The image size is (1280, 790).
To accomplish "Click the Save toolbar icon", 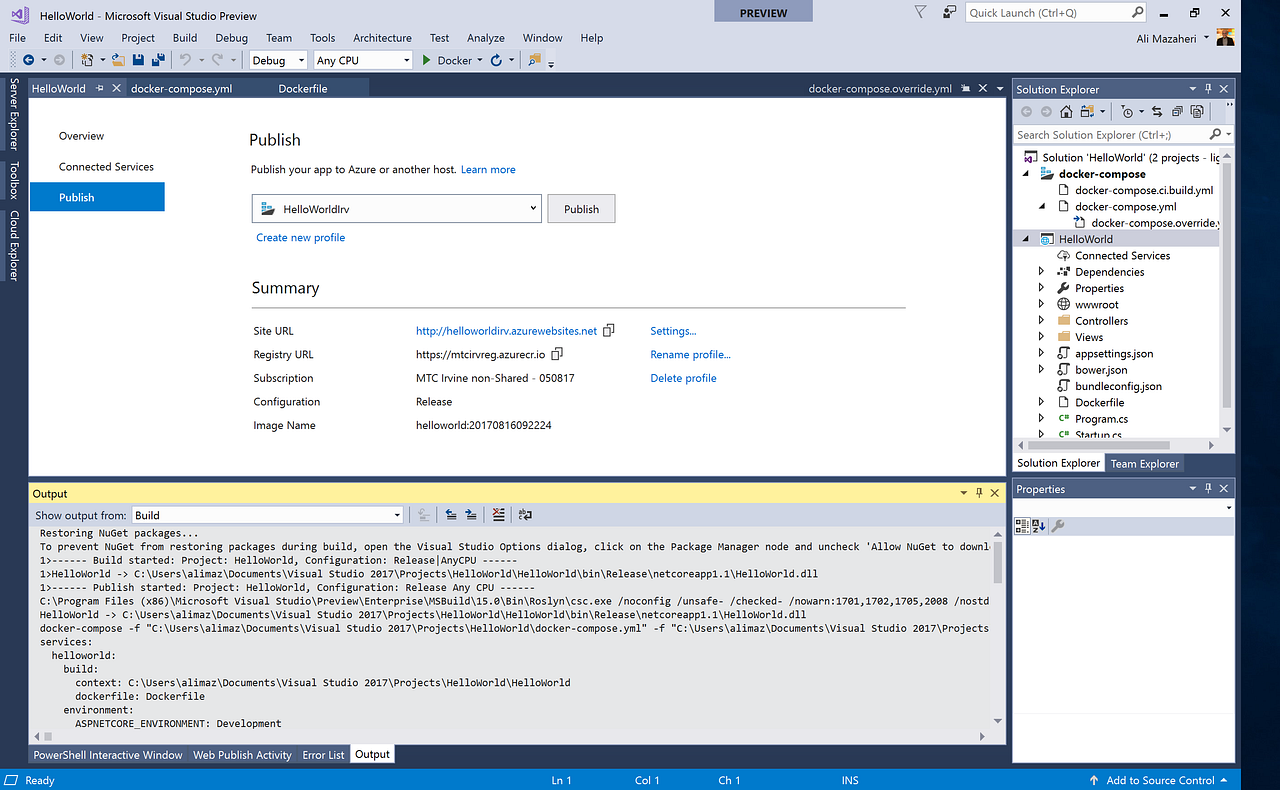I will tap(138, 60).
